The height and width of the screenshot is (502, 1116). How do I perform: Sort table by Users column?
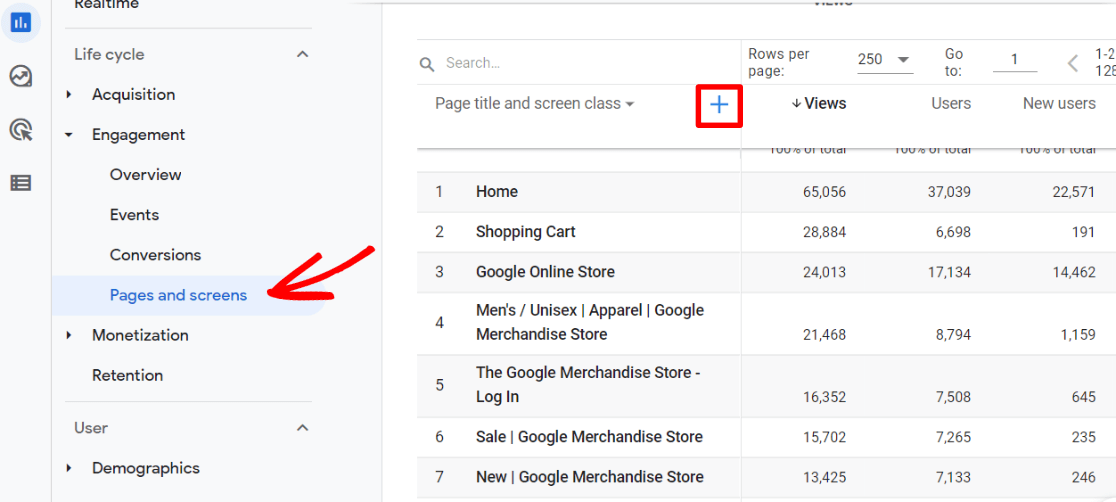(x=951, y=104)
